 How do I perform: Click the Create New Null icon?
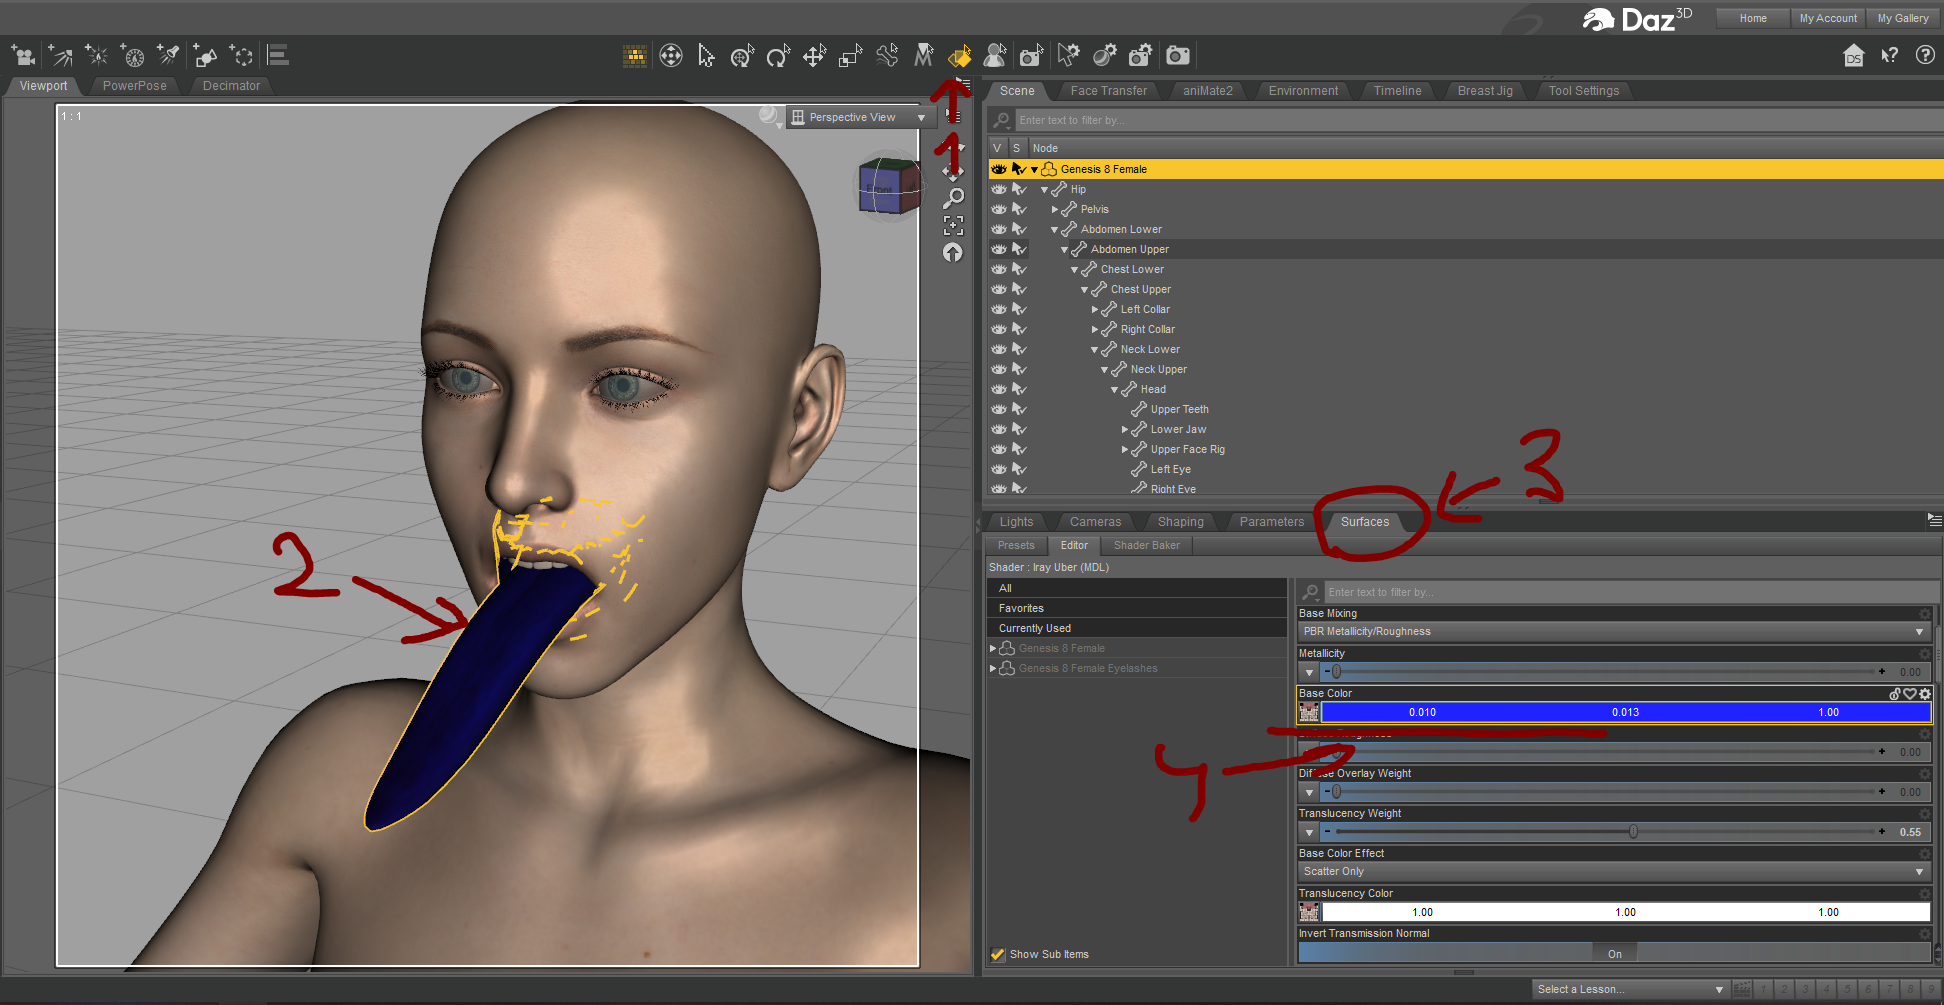[241, 56]
